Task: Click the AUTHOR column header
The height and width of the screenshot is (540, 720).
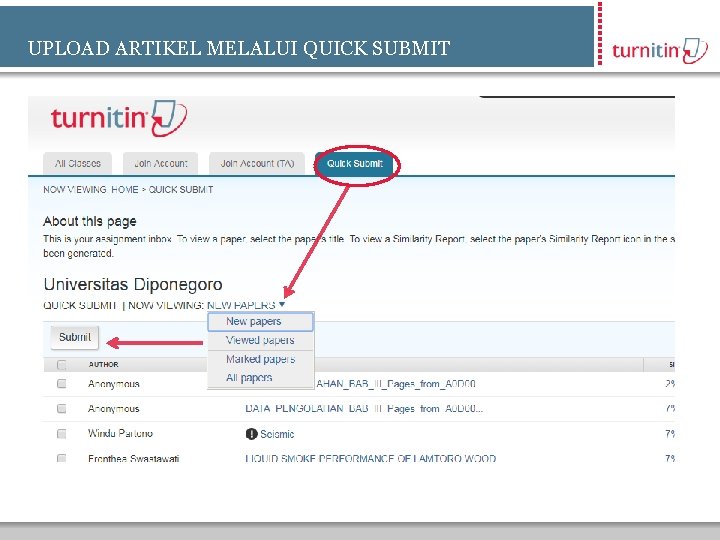Action: click(103, 365)
